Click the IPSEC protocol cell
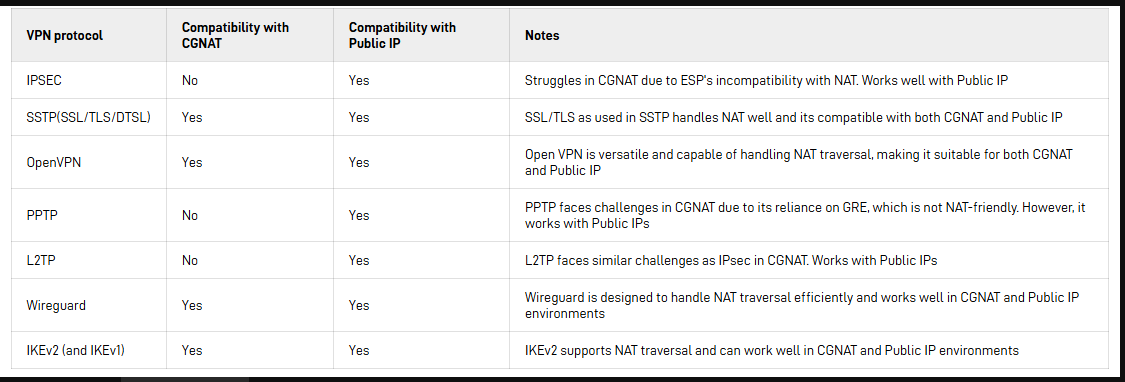This screenshot has width=1125, height=382. [44, 80]
